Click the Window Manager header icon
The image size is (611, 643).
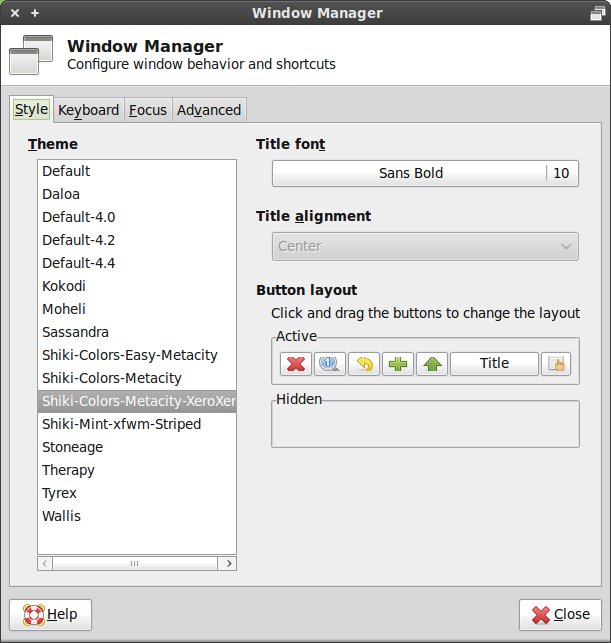[31, 55]
